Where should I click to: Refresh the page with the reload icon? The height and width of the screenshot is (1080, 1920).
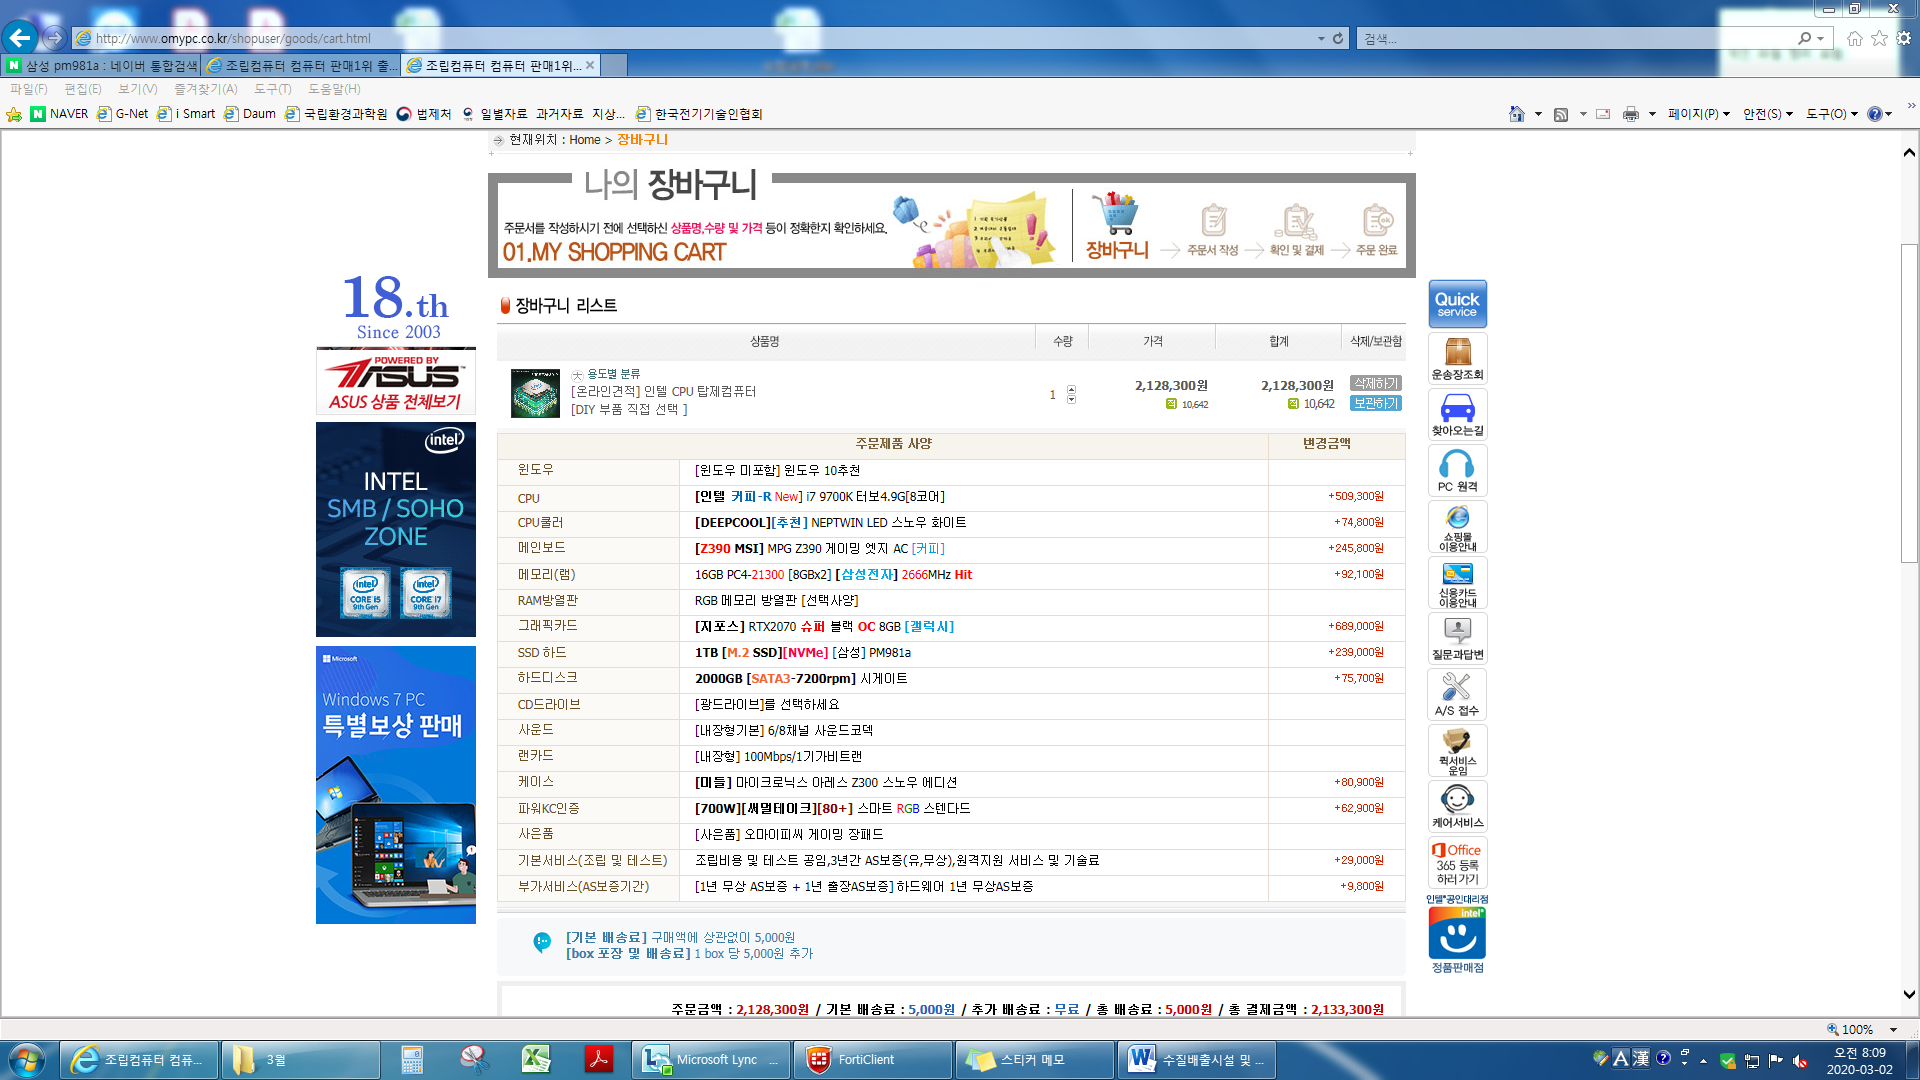coord(1338,38)
